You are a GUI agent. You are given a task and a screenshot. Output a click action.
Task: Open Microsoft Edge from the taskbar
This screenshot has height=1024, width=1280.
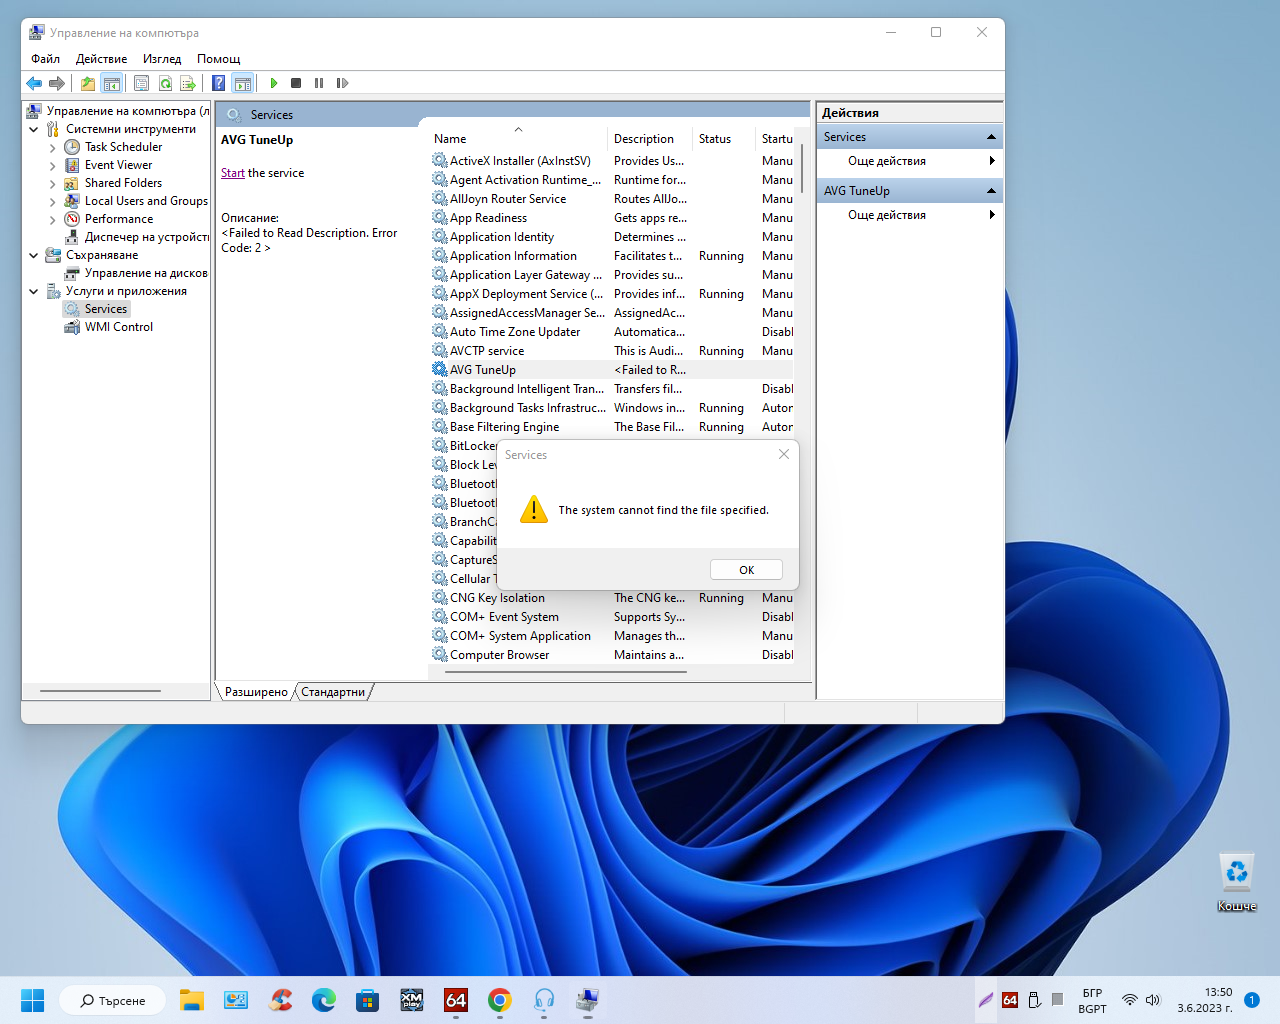(x=323, y=1000)
